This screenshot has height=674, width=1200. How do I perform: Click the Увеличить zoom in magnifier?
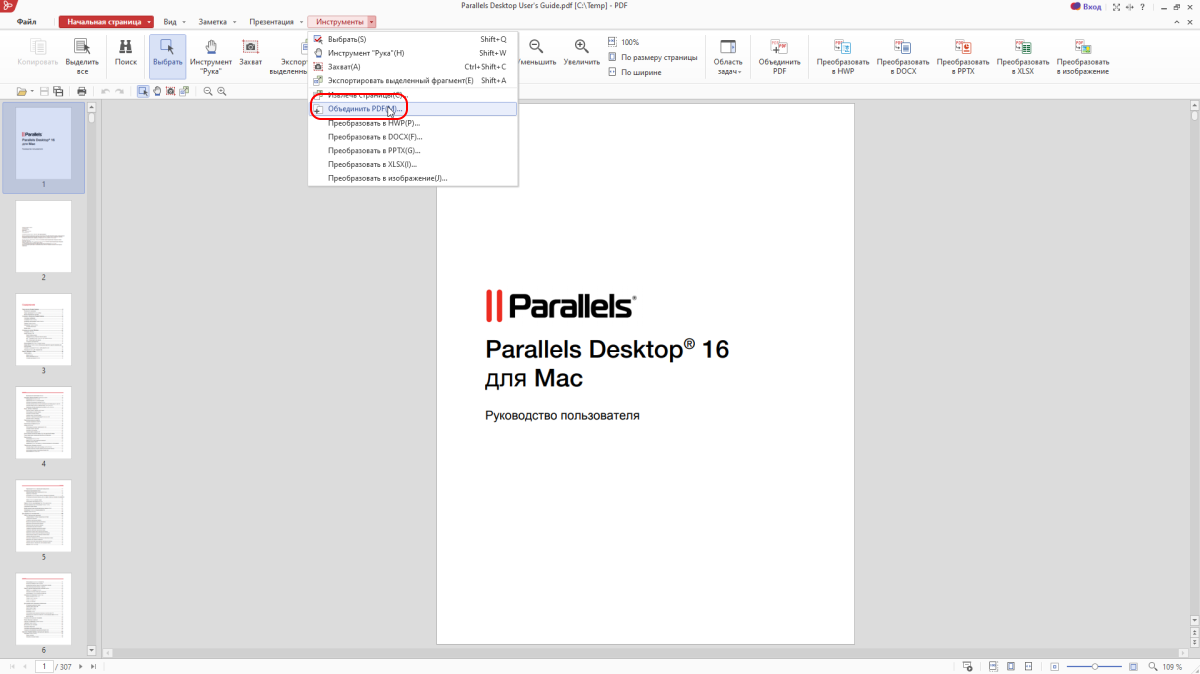coord(581,47)
